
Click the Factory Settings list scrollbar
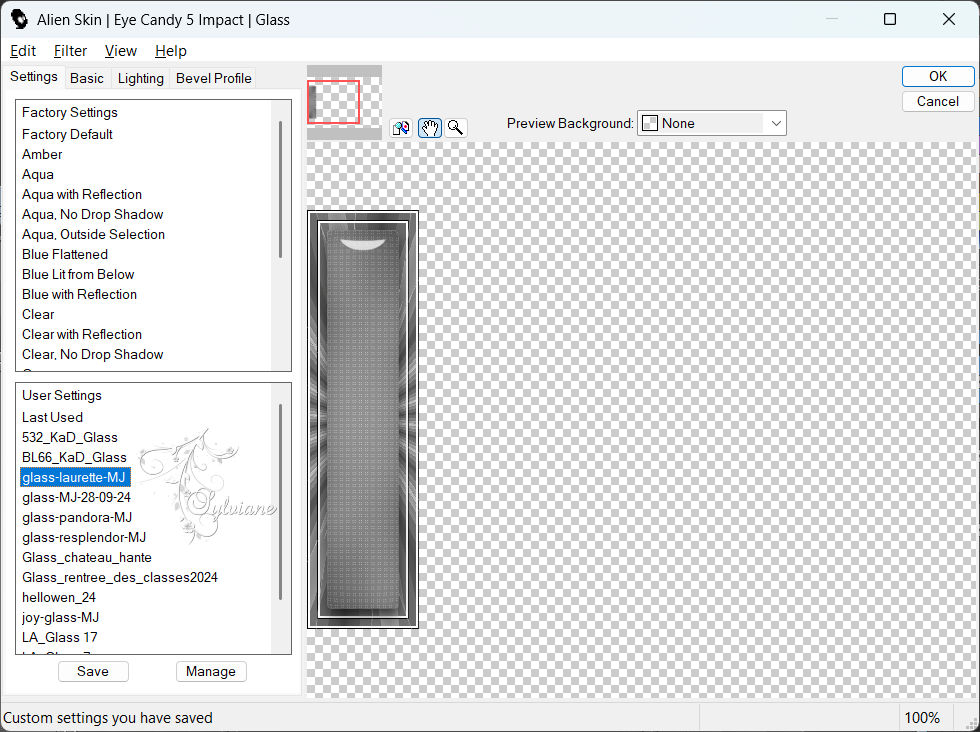pyautogui.click(x=281, y=189)
